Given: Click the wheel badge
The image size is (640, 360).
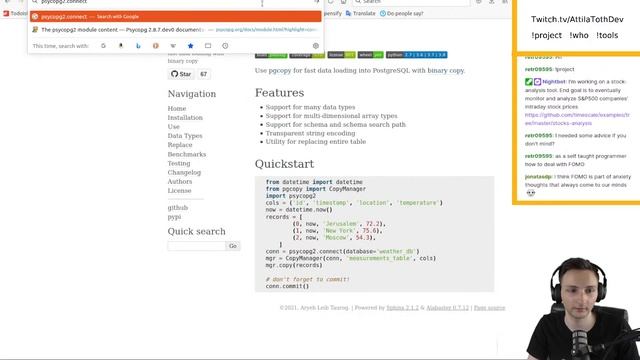Looking at the screenshot, I should [x=371, y=55].
